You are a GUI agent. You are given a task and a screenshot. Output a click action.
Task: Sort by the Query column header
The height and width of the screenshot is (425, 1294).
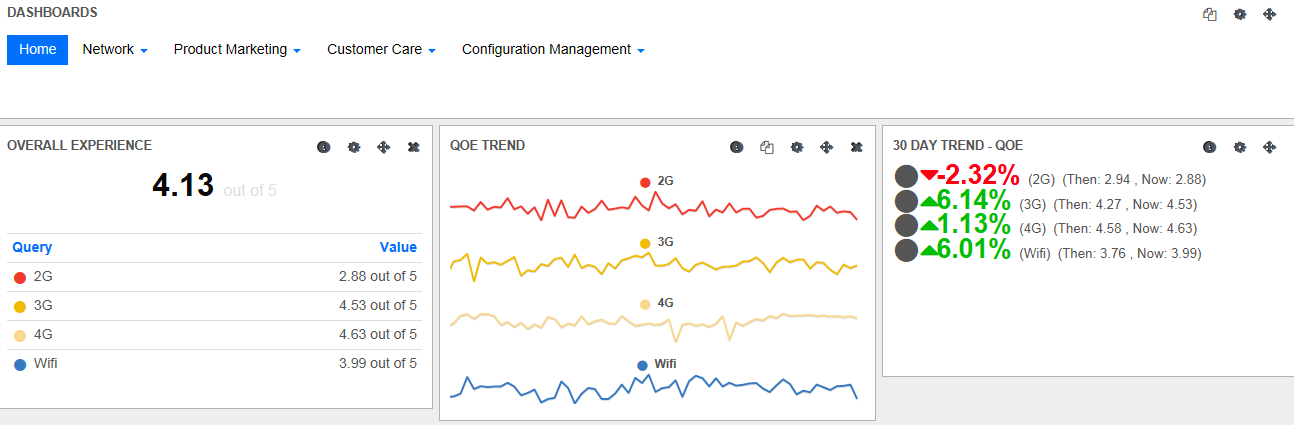[32, 247]
